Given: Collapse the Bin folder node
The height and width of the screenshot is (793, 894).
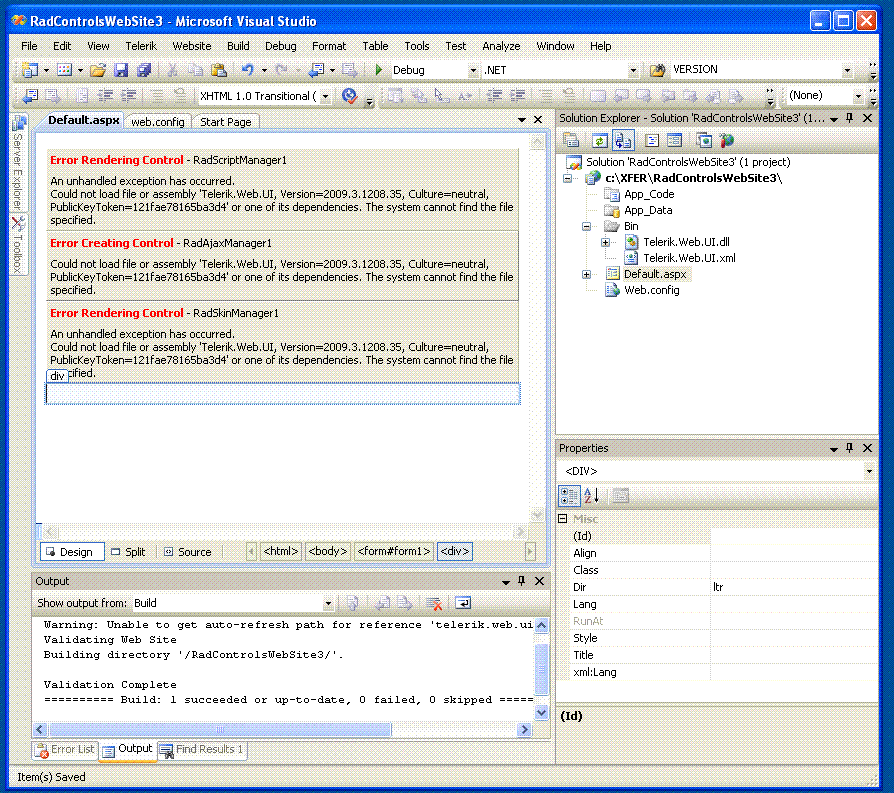Looking at the screenshot, I should 586,226.
